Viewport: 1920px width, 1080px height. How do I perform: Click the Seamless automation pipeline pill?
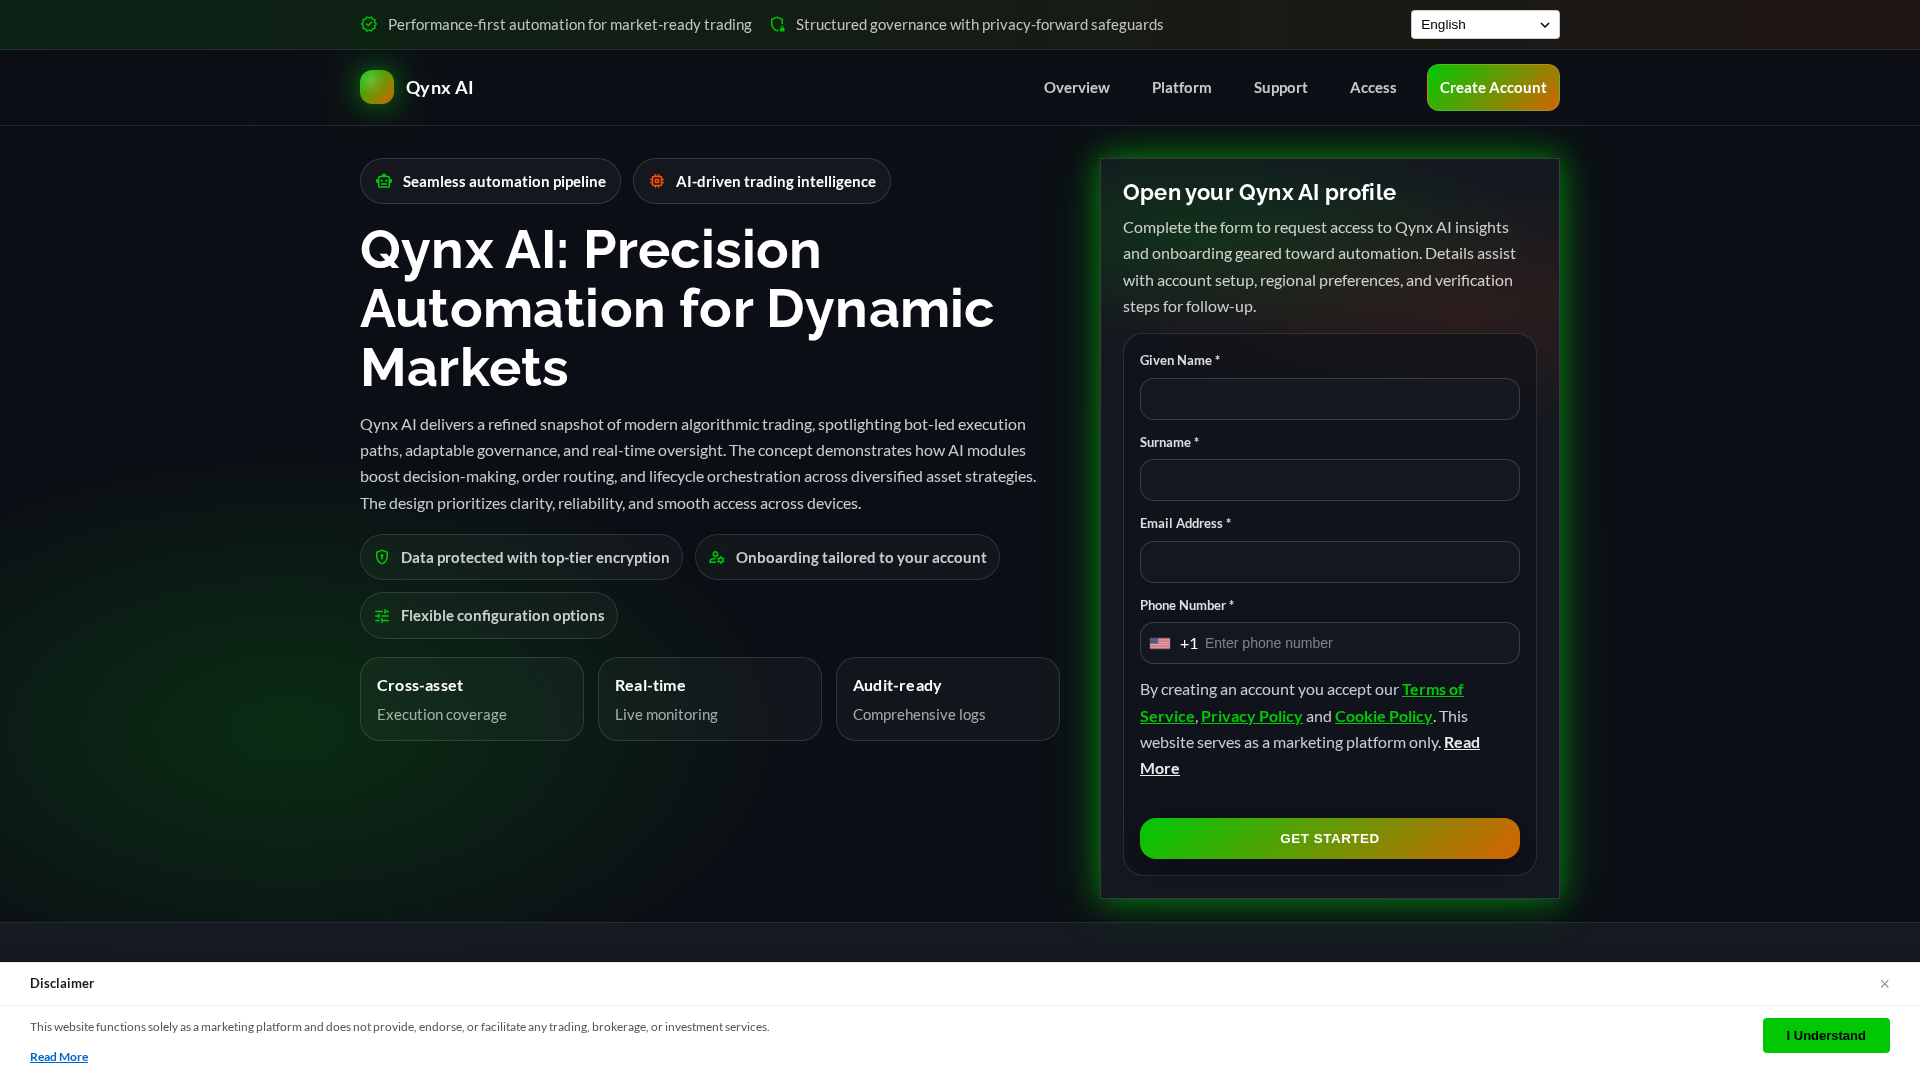[x=490, y=181]
